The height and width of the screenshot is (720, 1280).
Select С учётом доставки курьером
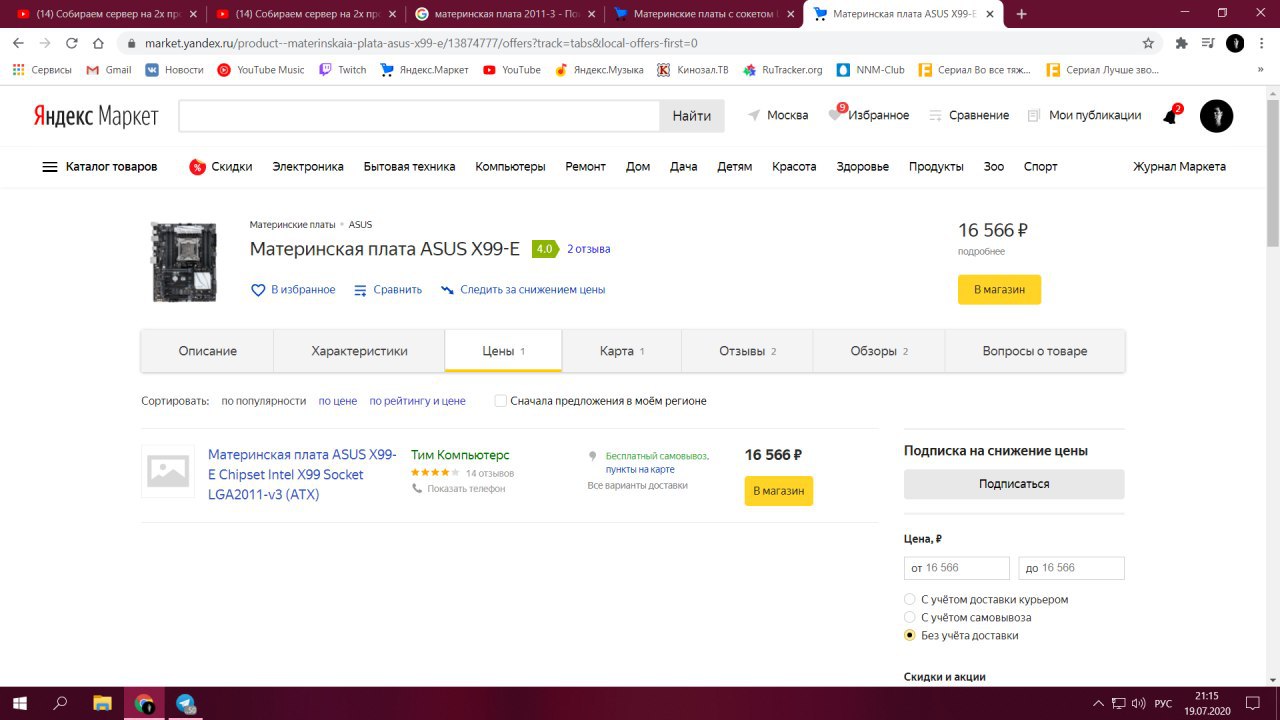point(910,599)
